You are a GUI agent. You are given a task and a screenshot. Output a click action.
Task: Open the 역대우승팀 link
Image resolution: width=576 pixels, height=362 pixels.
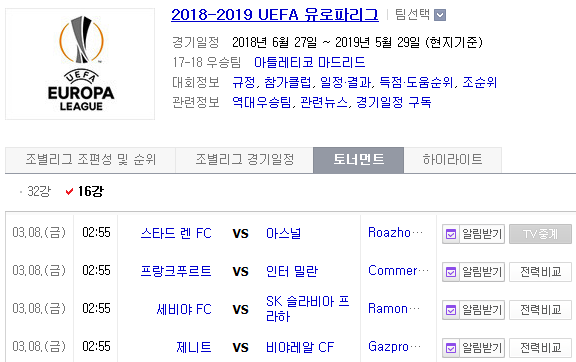point(262,102)
